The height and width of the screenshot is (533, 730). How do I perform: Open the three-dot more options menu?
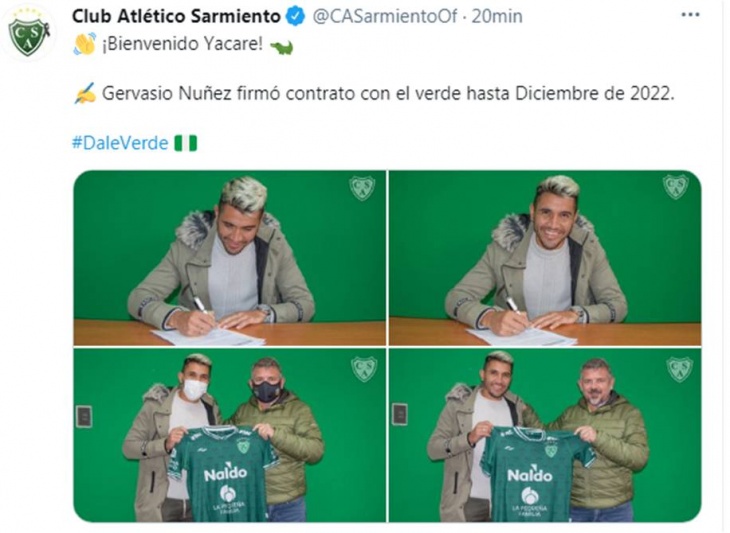tap(690, 15)
